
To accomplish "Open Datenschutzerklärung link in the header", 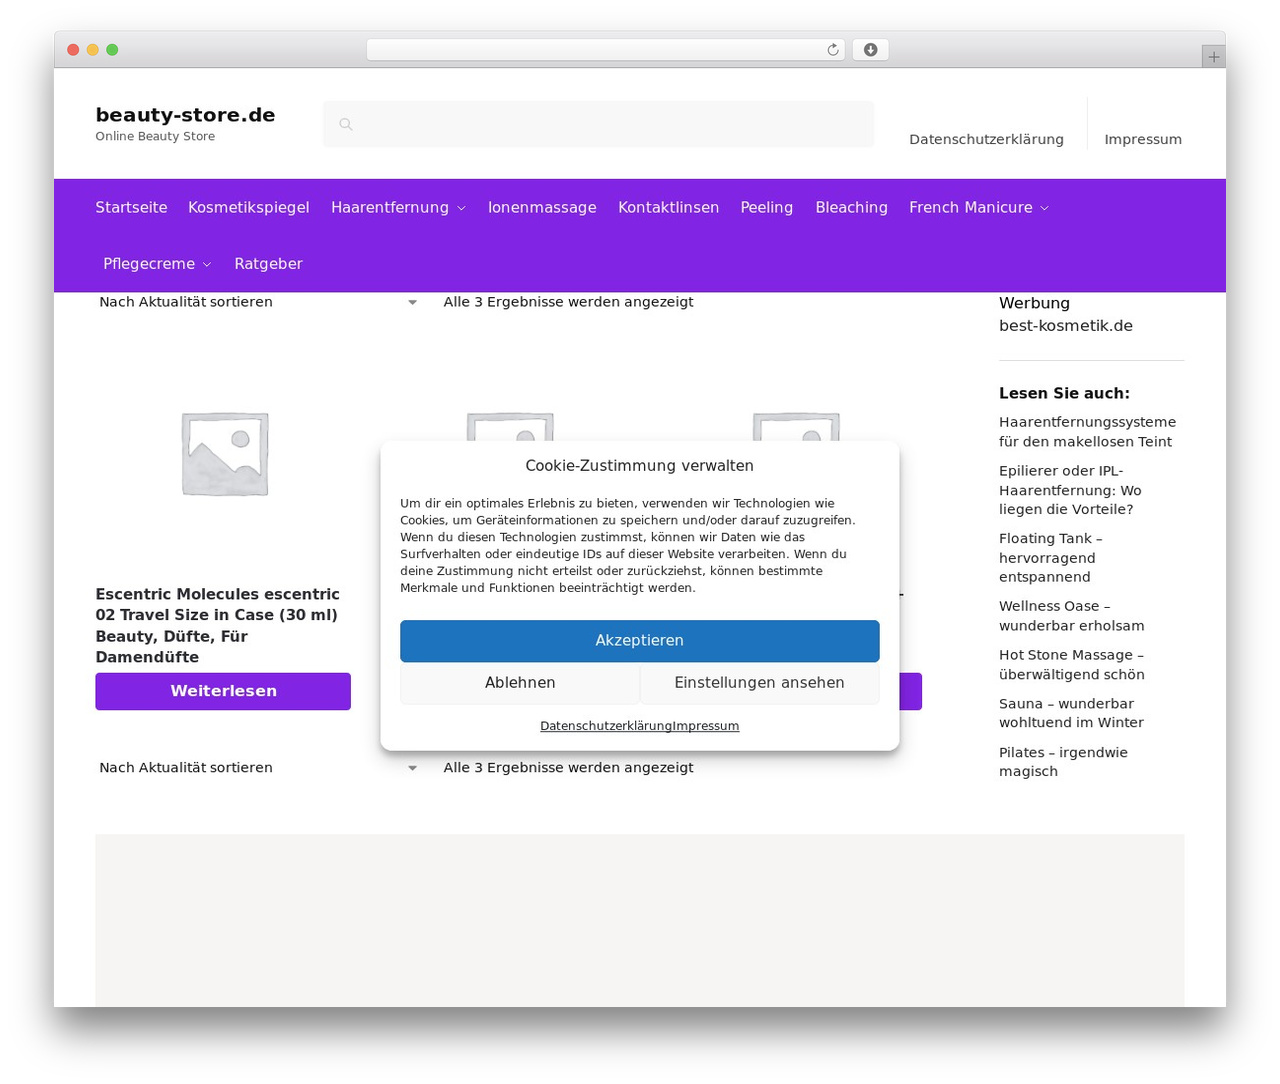I will click(986, 139).
